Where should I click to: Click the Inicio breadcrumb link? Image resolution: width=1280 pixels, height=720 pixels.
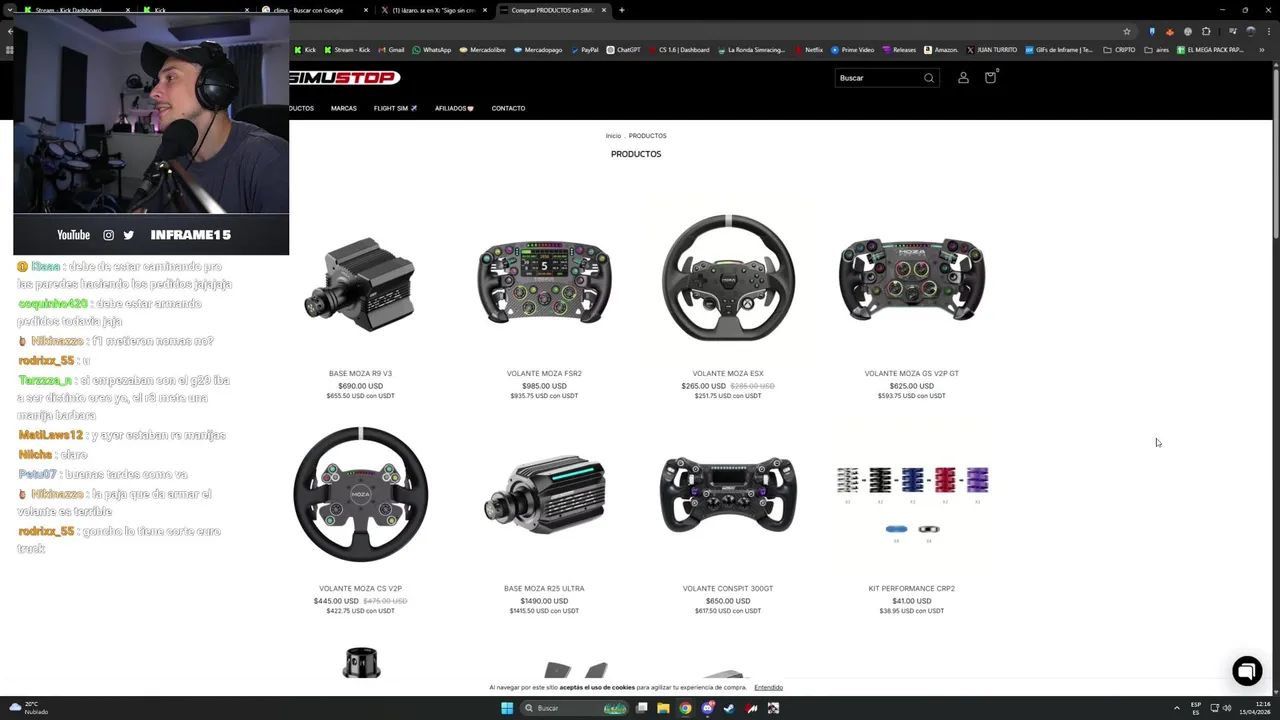[x=613, y=136]
